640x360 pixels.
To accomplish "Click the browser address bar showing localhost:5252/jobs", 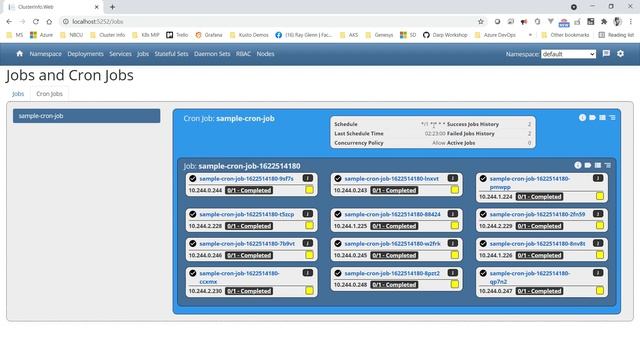I will 269,22.
